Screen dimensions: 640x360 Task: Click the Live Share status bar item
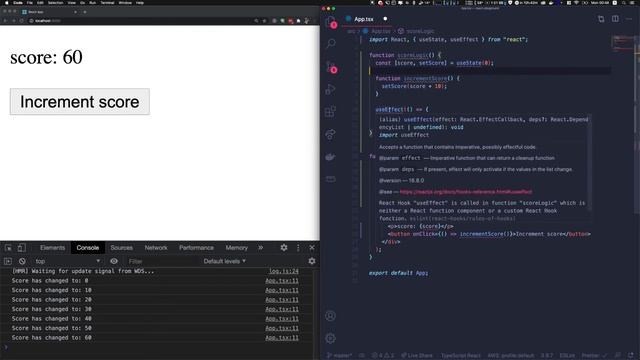[416, 356]
